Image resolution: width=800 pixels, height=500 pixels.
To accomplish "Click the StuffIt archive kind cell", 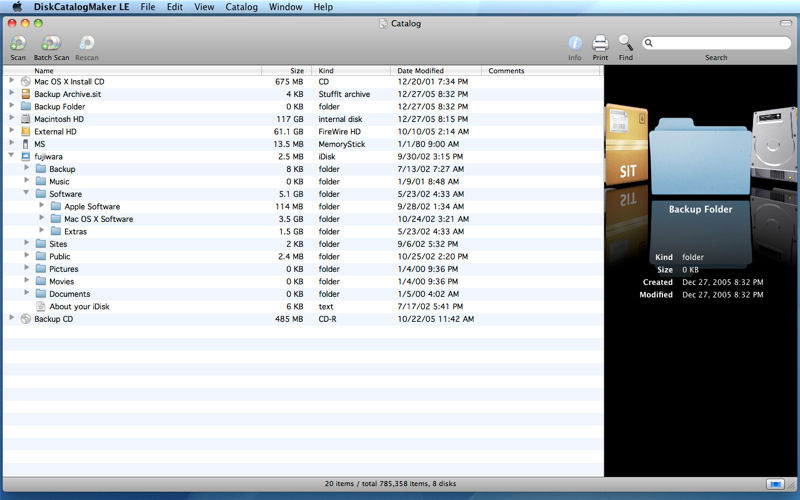I will 344,94.
